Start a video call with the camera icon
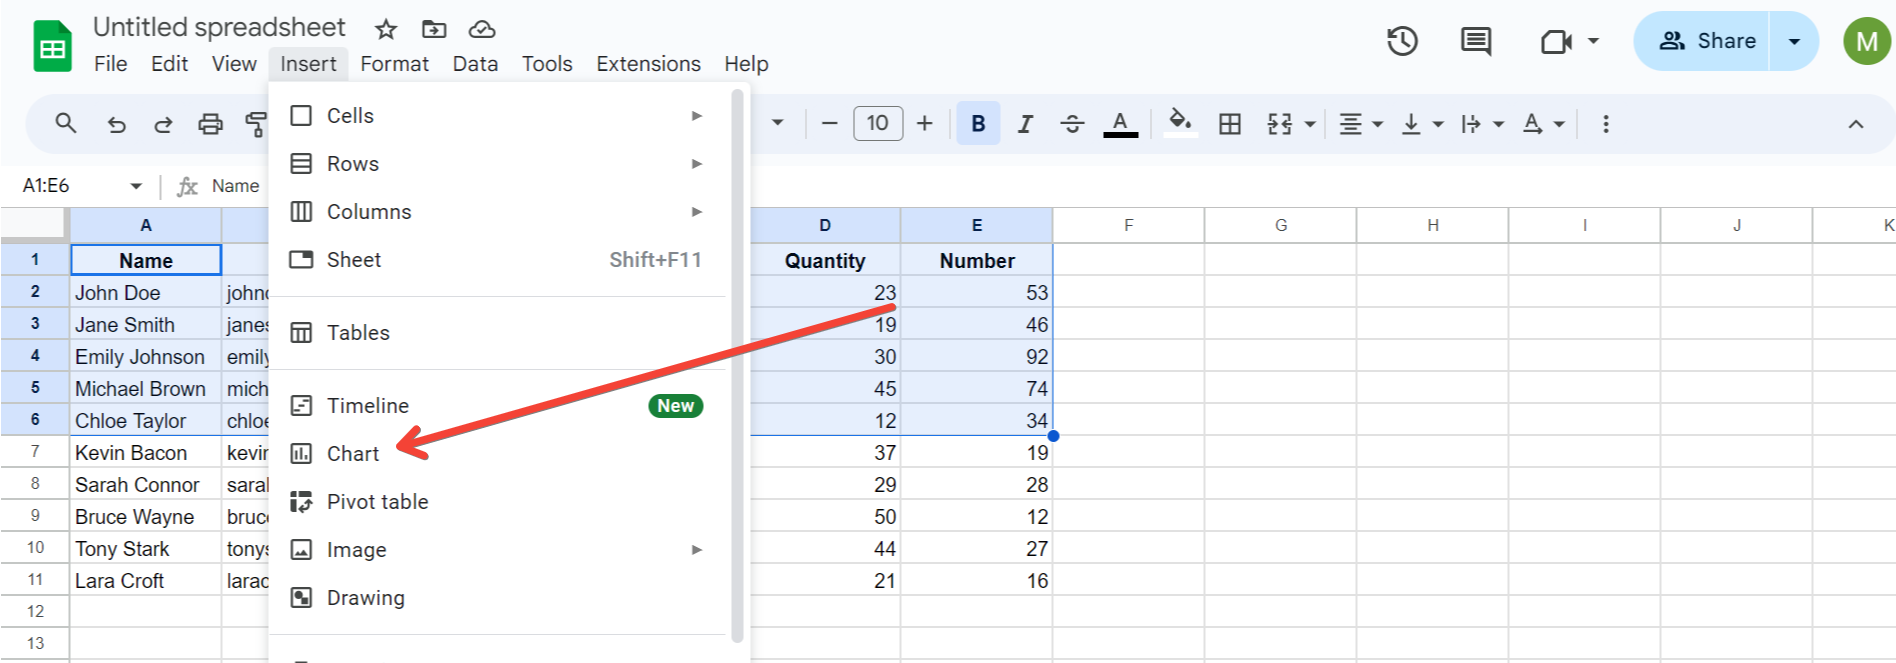Viewport: 1896px width, 663px height. pyautogui.click(x=1556, y=41)
